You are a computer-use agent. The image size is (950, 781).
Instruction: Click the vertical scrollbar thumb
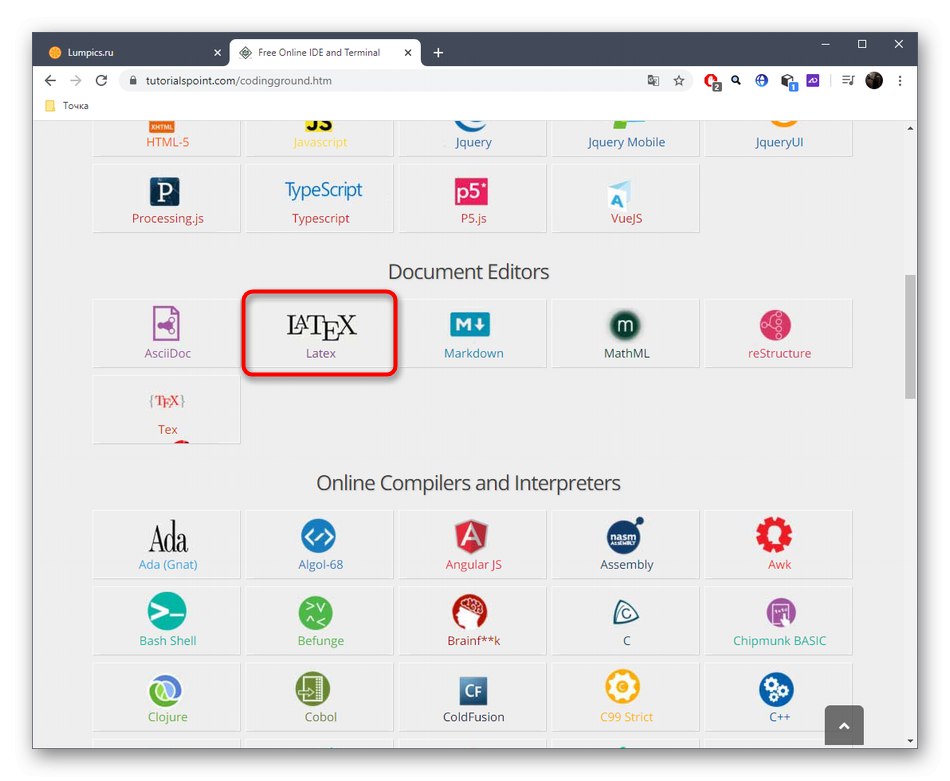tap(910, 336)
